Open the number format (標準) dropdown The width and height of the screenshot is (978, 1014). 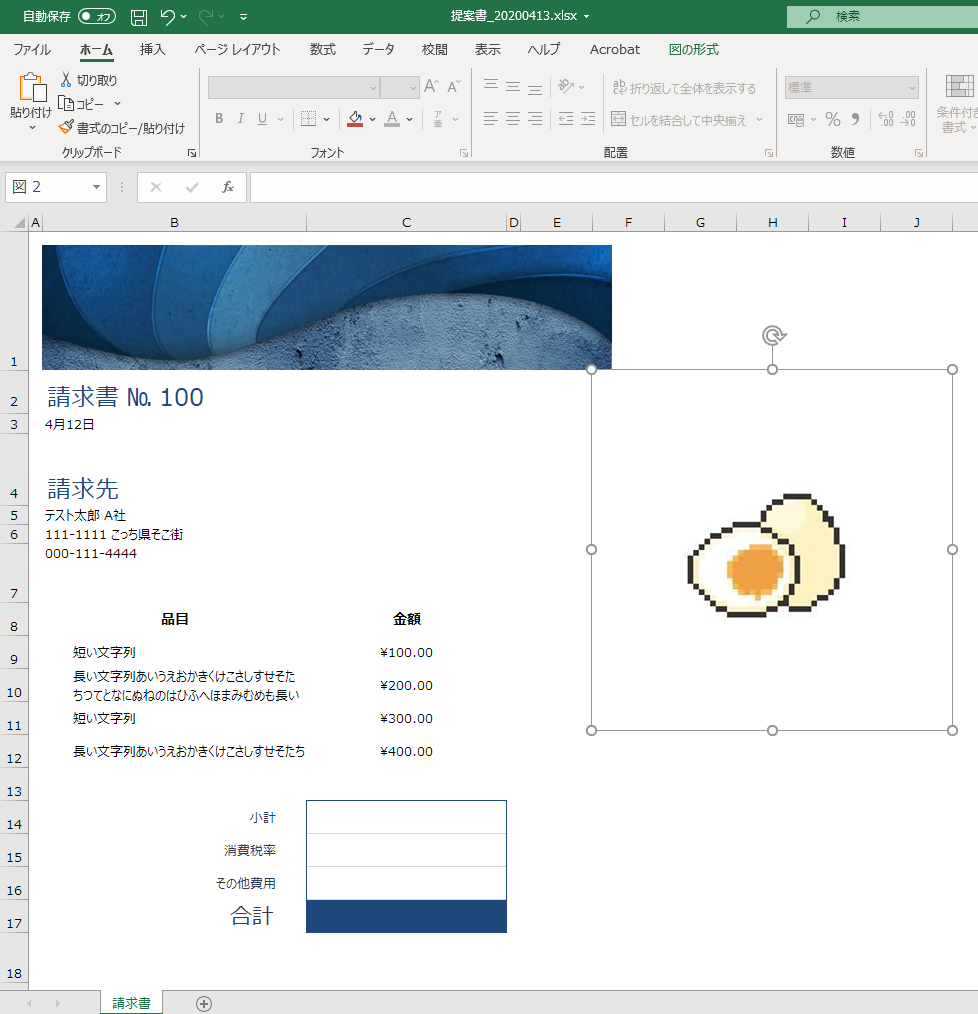[x=912, y=88]
